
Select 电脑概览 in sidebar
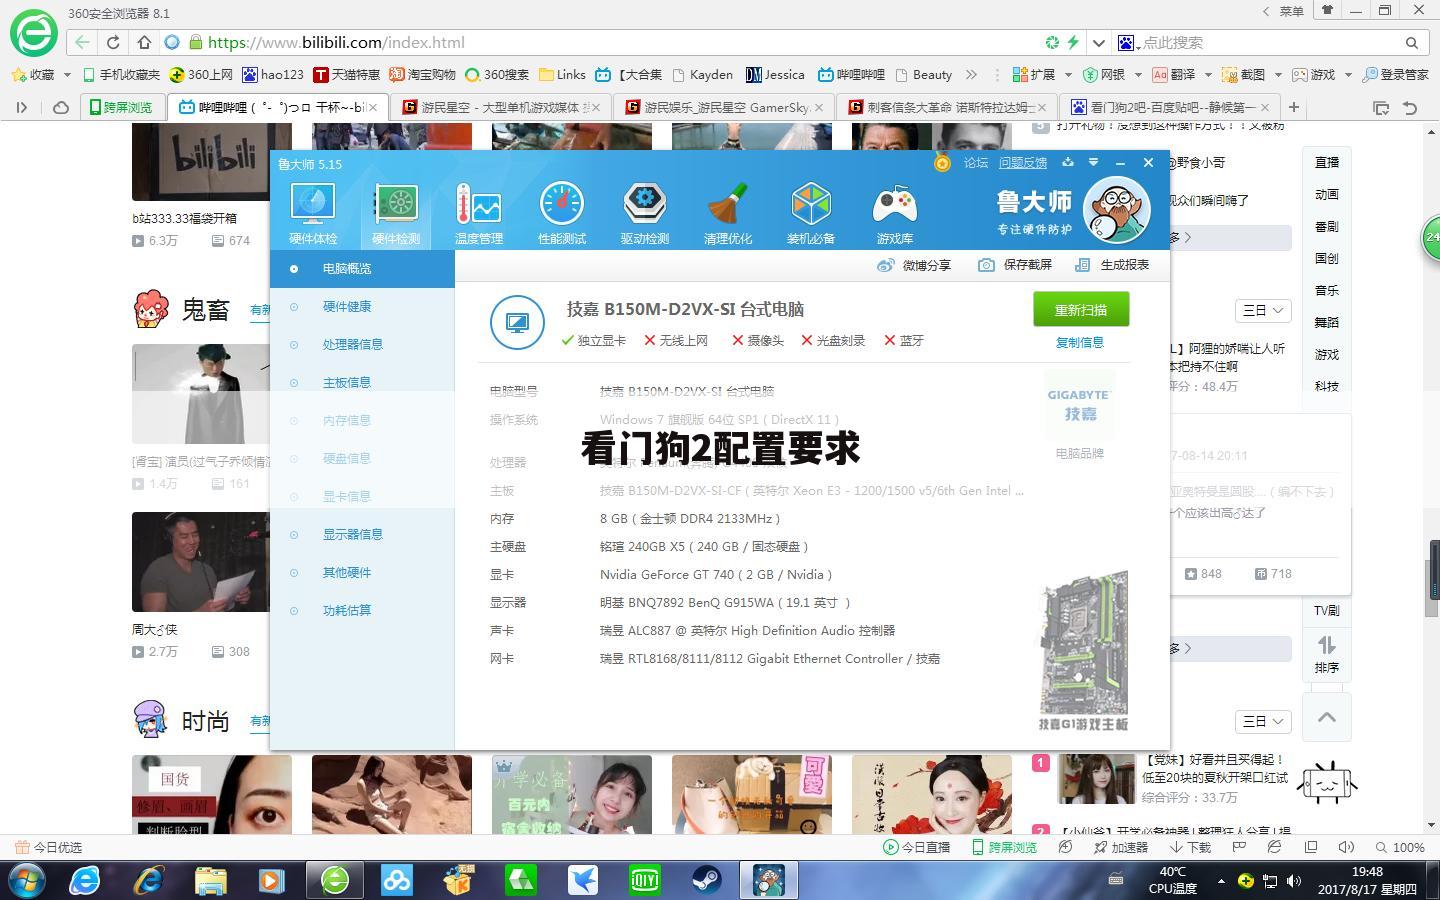click(362, 268)
